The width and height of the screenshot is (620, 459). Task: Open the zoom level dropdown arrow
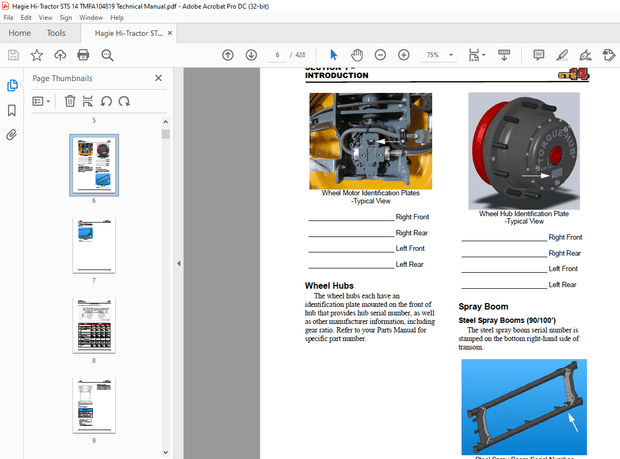451,55
